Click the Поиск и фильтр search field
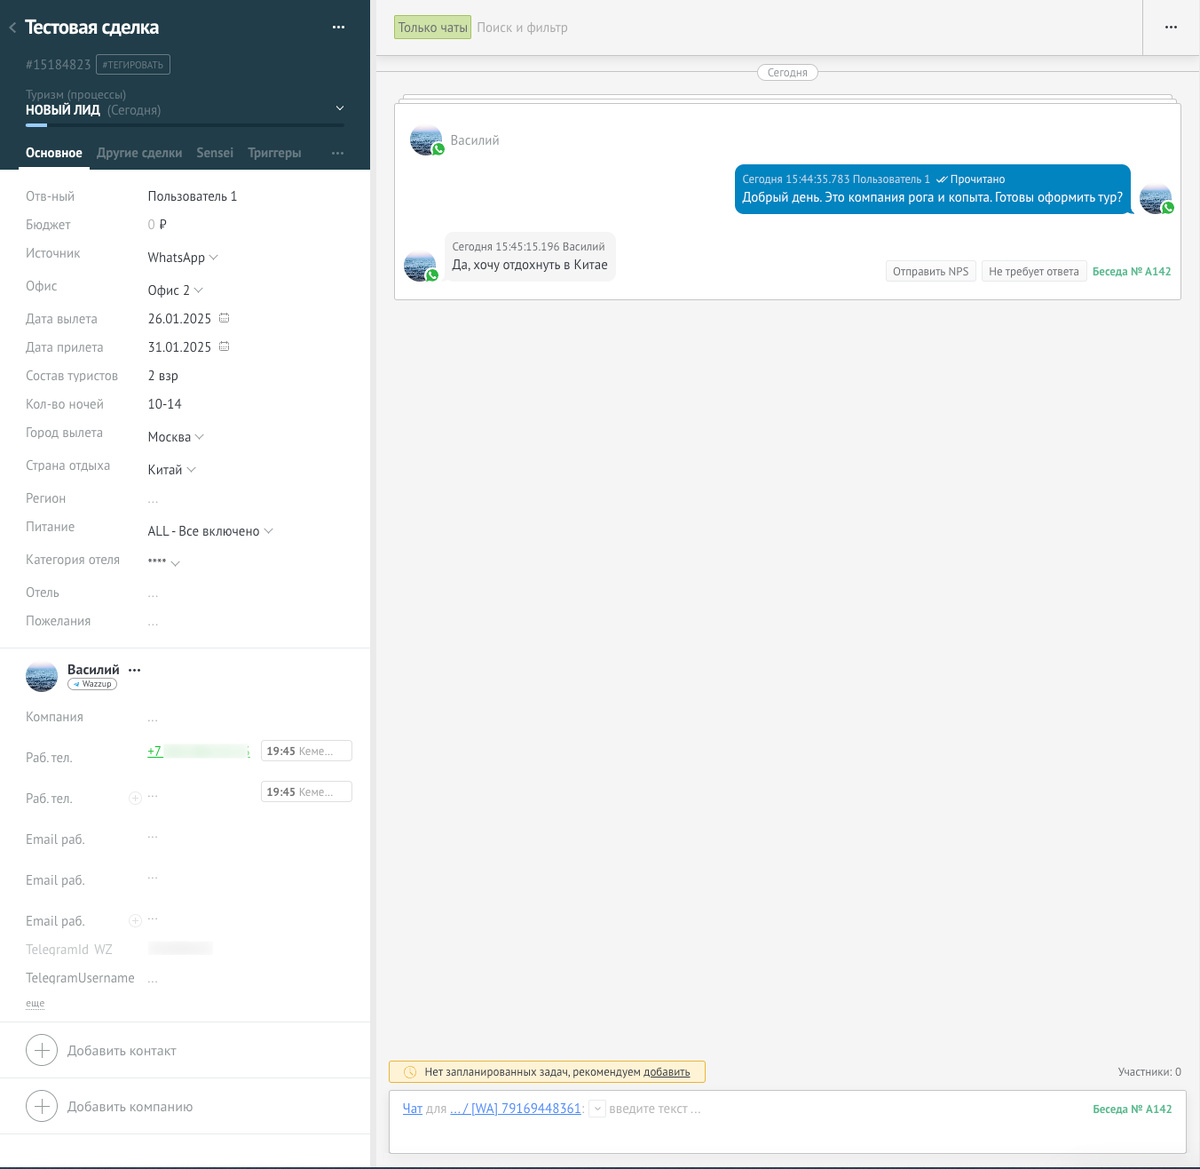This screenshot has height=1169, width=1200. pyautogui.click(x=522, y=28)
